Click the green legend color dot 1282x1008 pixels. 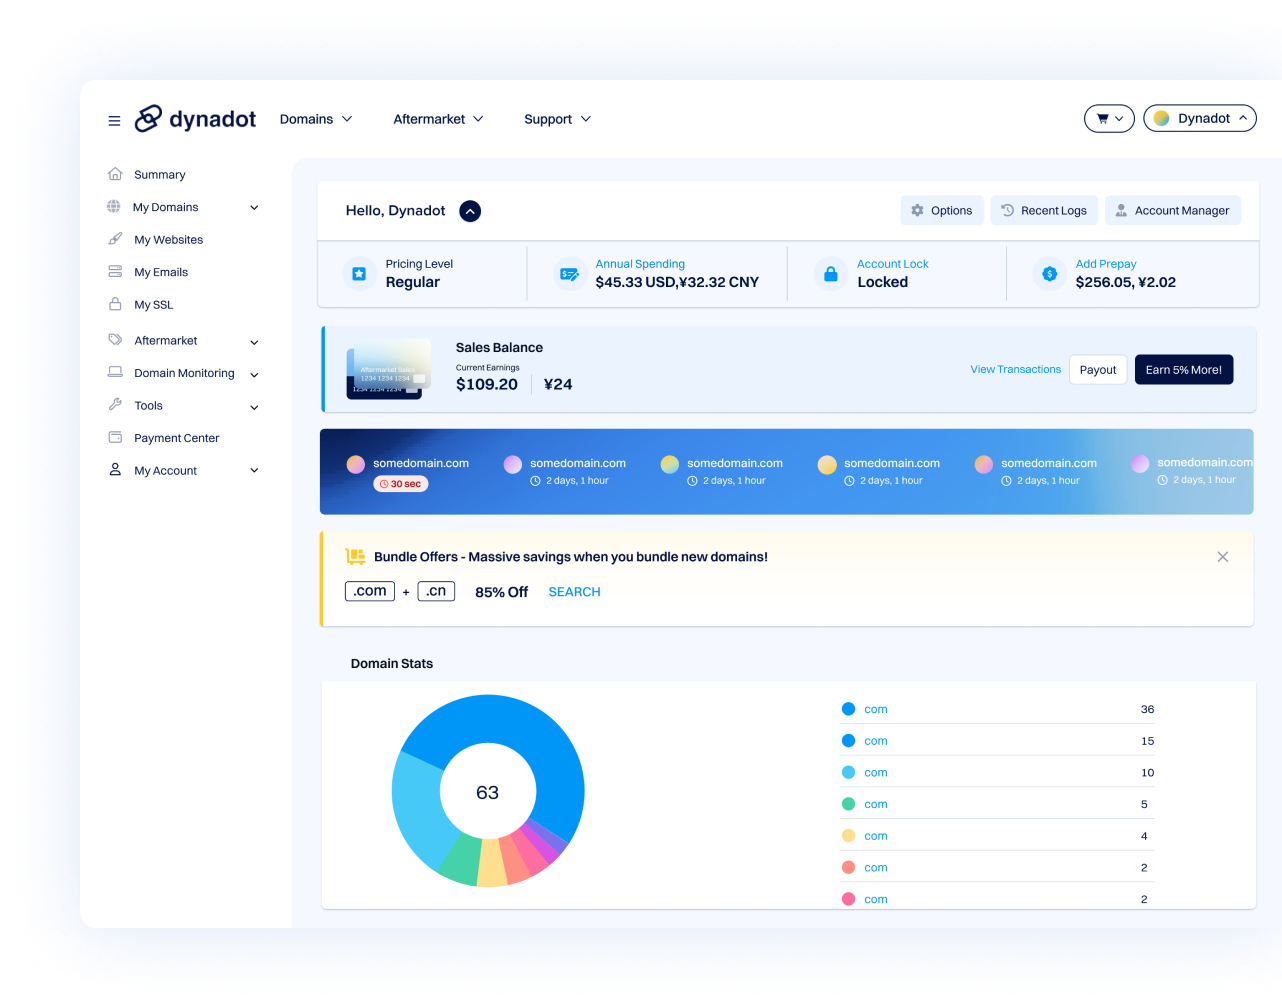pos(848,804)
